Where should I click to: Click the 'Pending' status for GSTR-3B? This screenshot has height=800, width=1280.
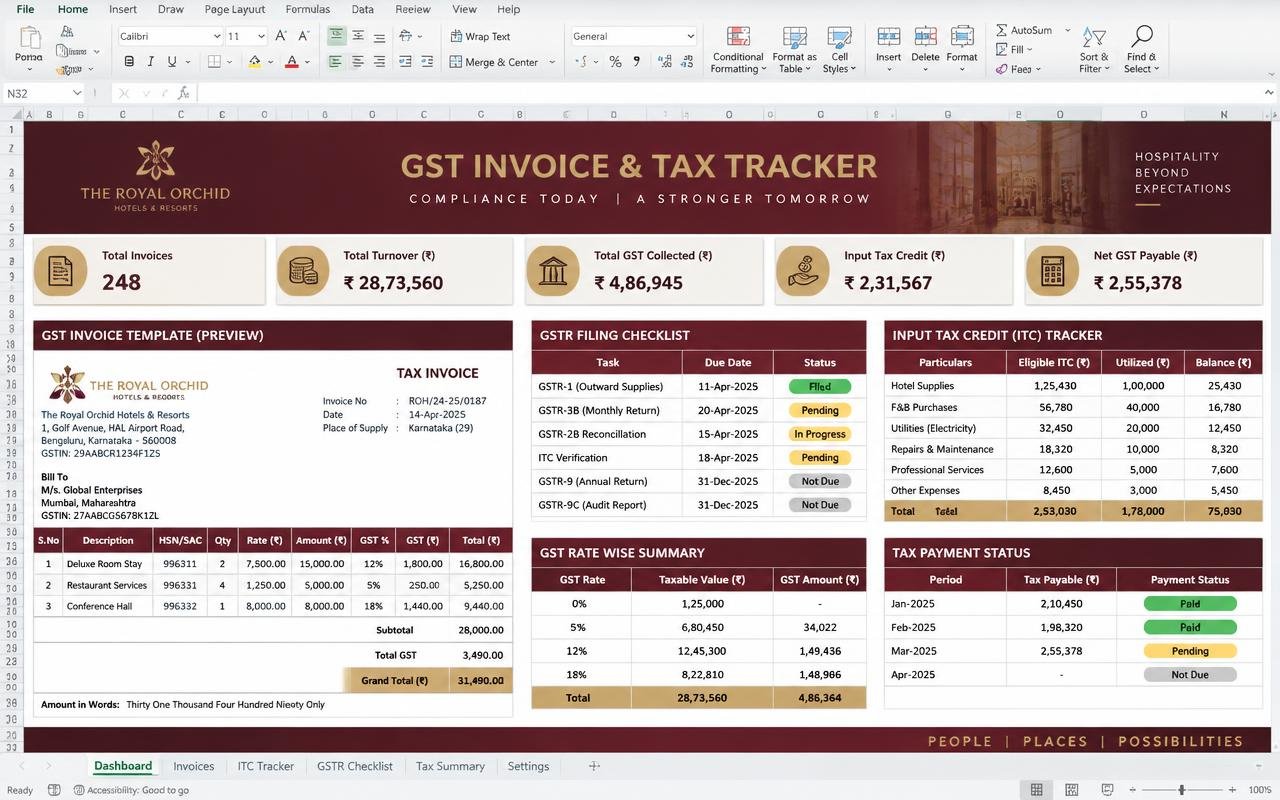coord(820,410)
